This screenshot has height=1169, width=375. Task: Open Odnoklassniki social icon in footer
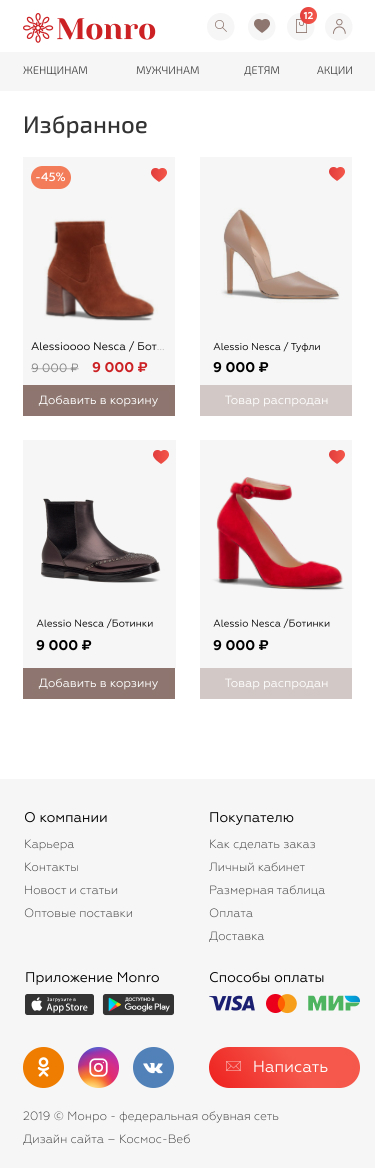[x=44, y=1067]
